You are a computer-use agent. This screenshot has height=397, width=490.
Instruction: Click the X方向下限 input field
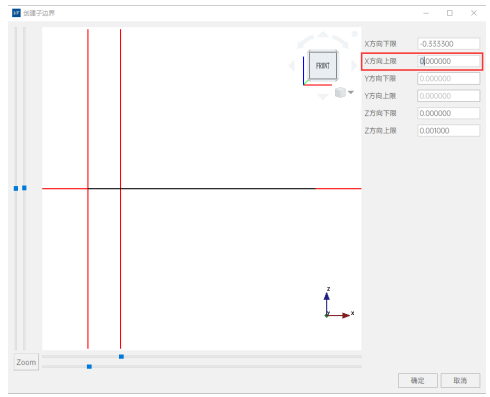pyautogui.click(x=449, y=44)
